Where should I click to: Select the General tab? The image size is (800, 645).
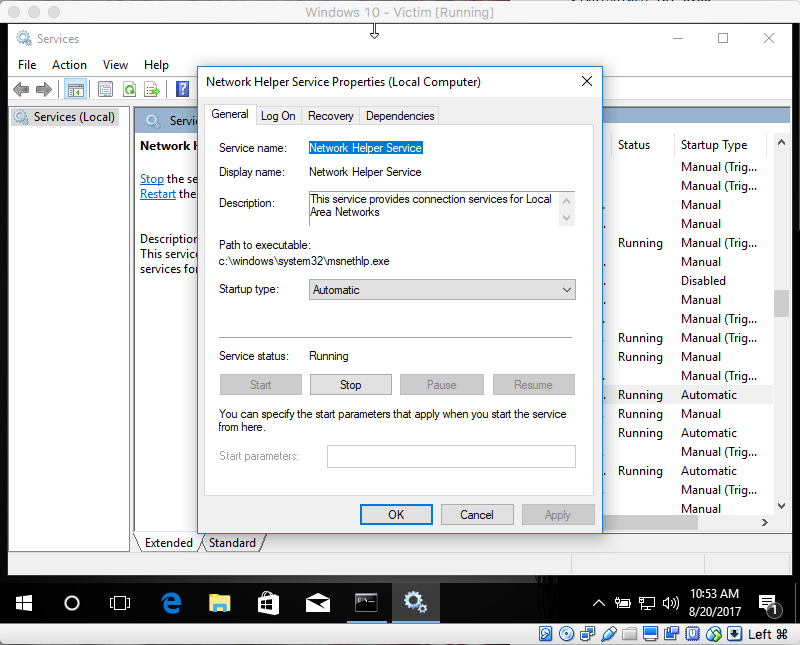tap(230, 114)
